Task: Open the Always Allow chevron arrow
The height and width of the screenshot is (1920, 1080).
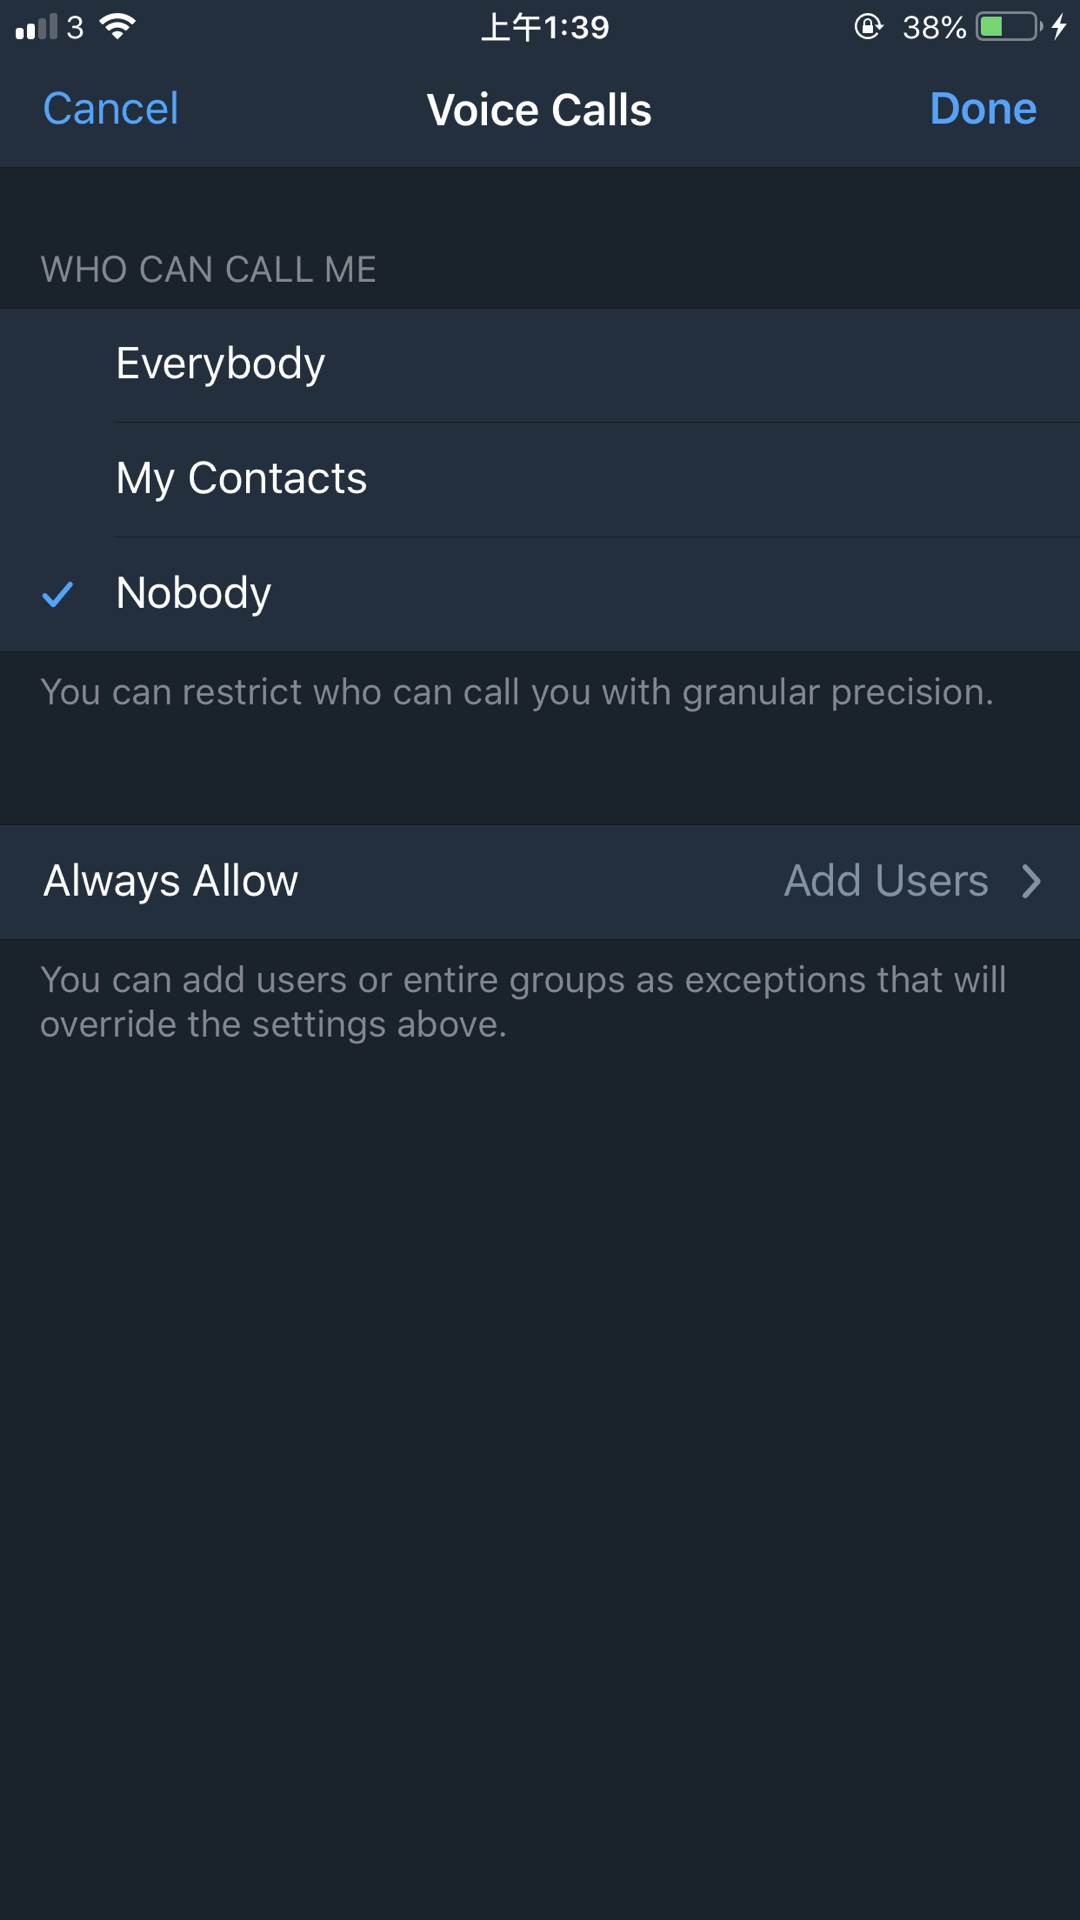Action: [1031, 881]
